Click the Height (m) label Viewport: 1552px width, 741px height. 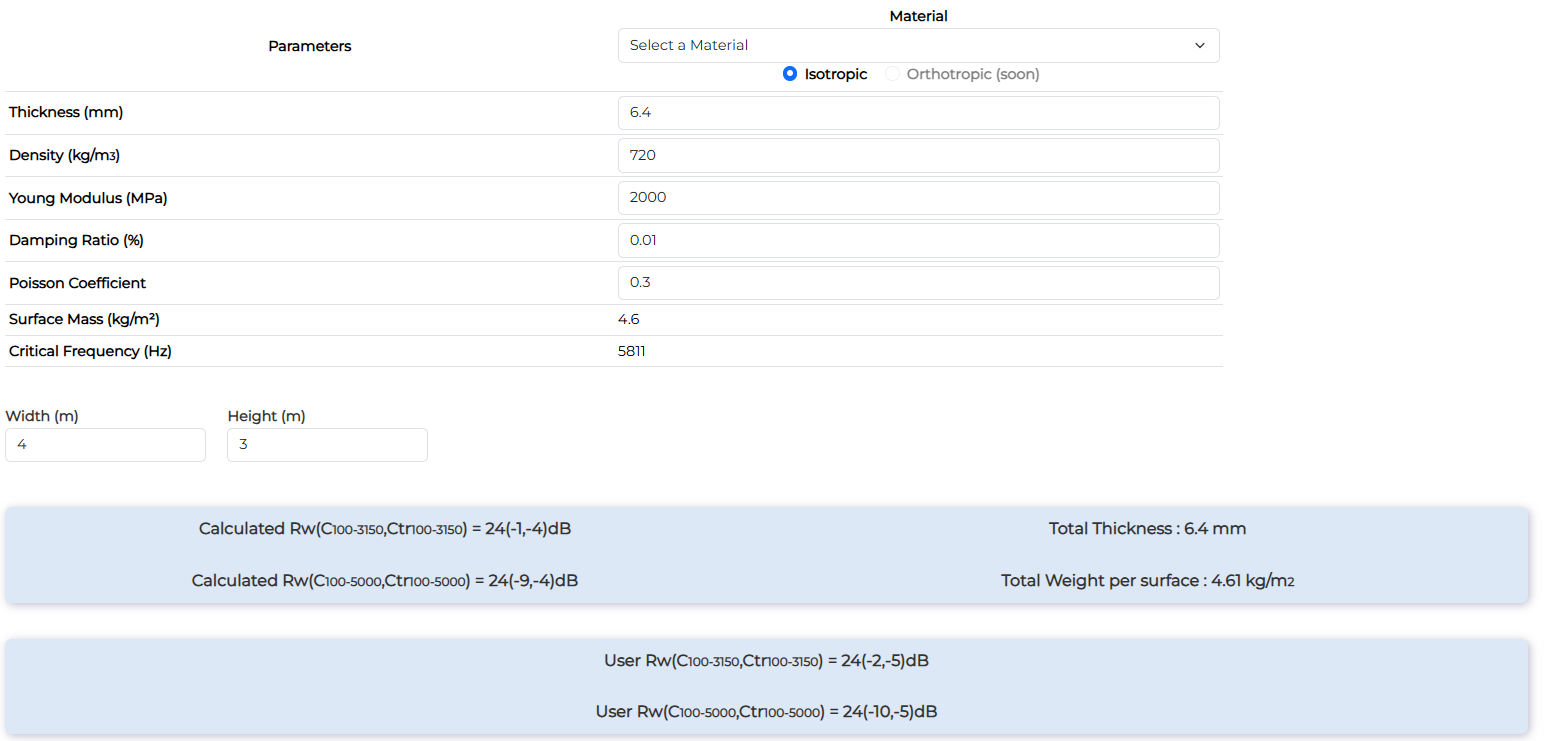(267, 416)
